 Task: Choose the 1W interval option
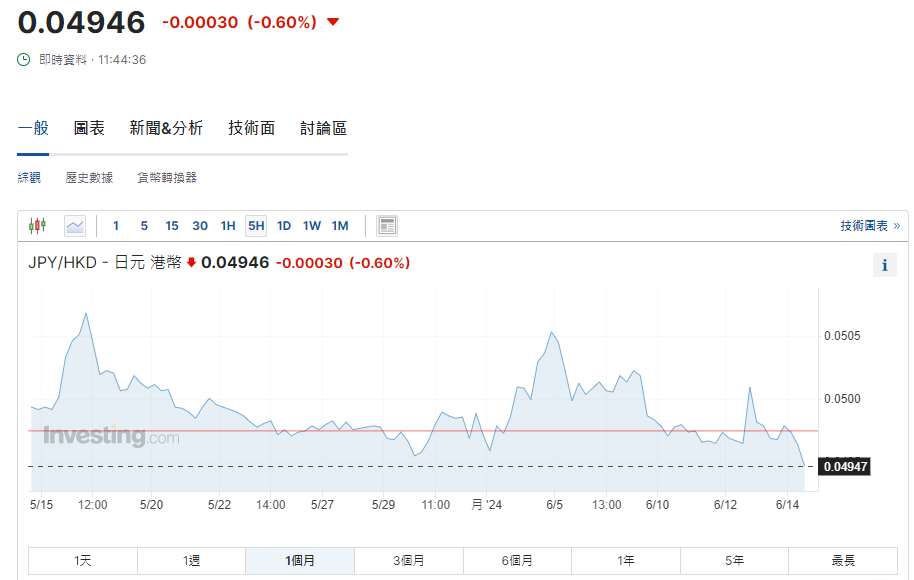coord(312,226)
